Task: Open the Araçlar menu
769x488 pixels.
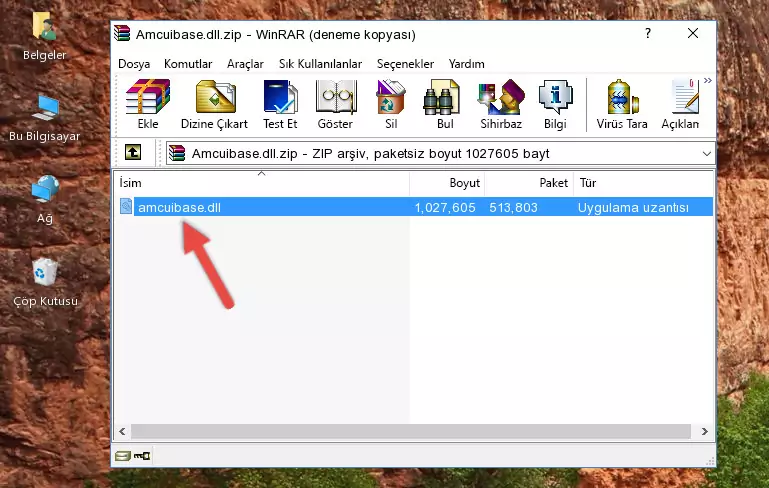Action: pos(245,64)
